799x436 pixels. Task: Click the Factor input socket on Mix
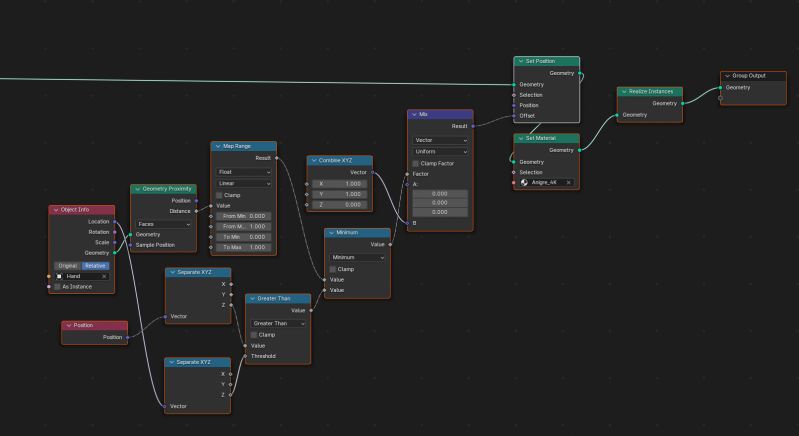pos(407,174)
